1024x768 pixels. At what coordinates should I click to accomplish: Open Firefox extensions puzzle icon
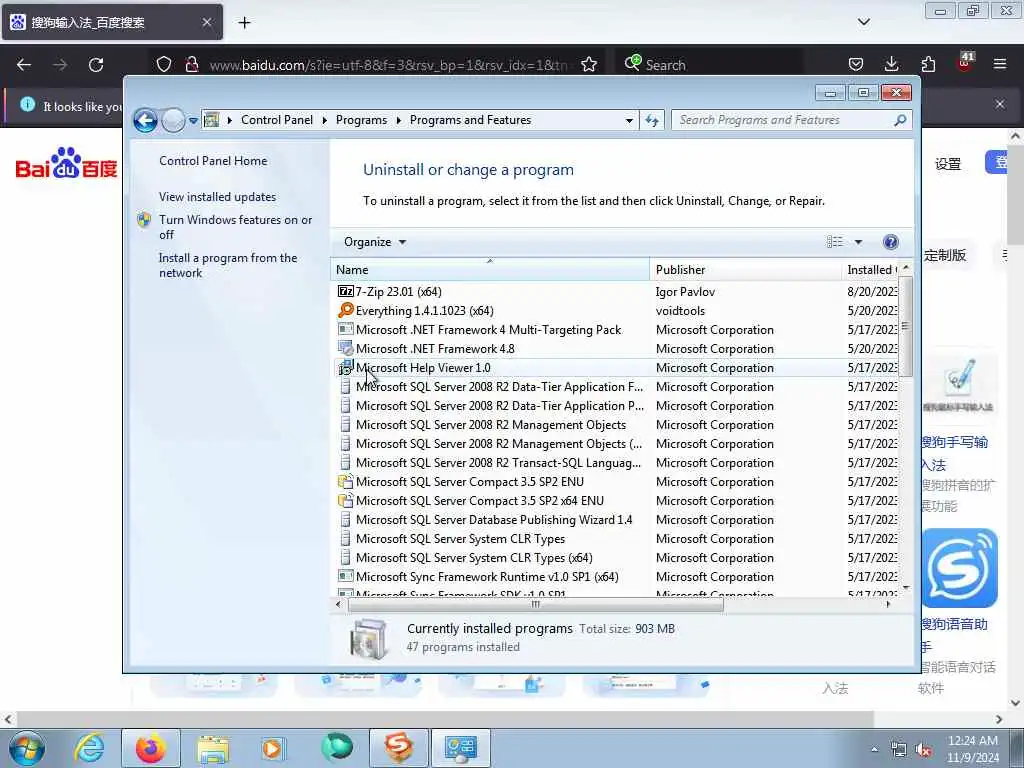928,64
